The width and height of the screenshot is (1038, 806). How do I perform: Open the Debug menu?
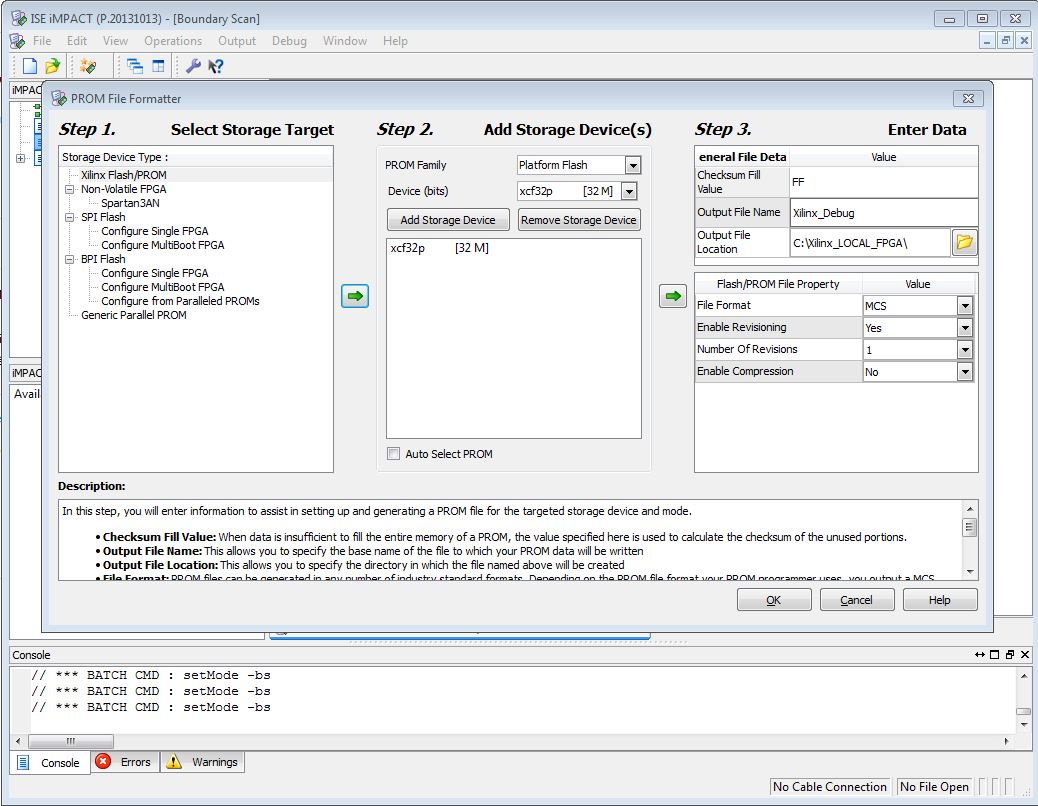pyautogui.click(x=289, y=41)
